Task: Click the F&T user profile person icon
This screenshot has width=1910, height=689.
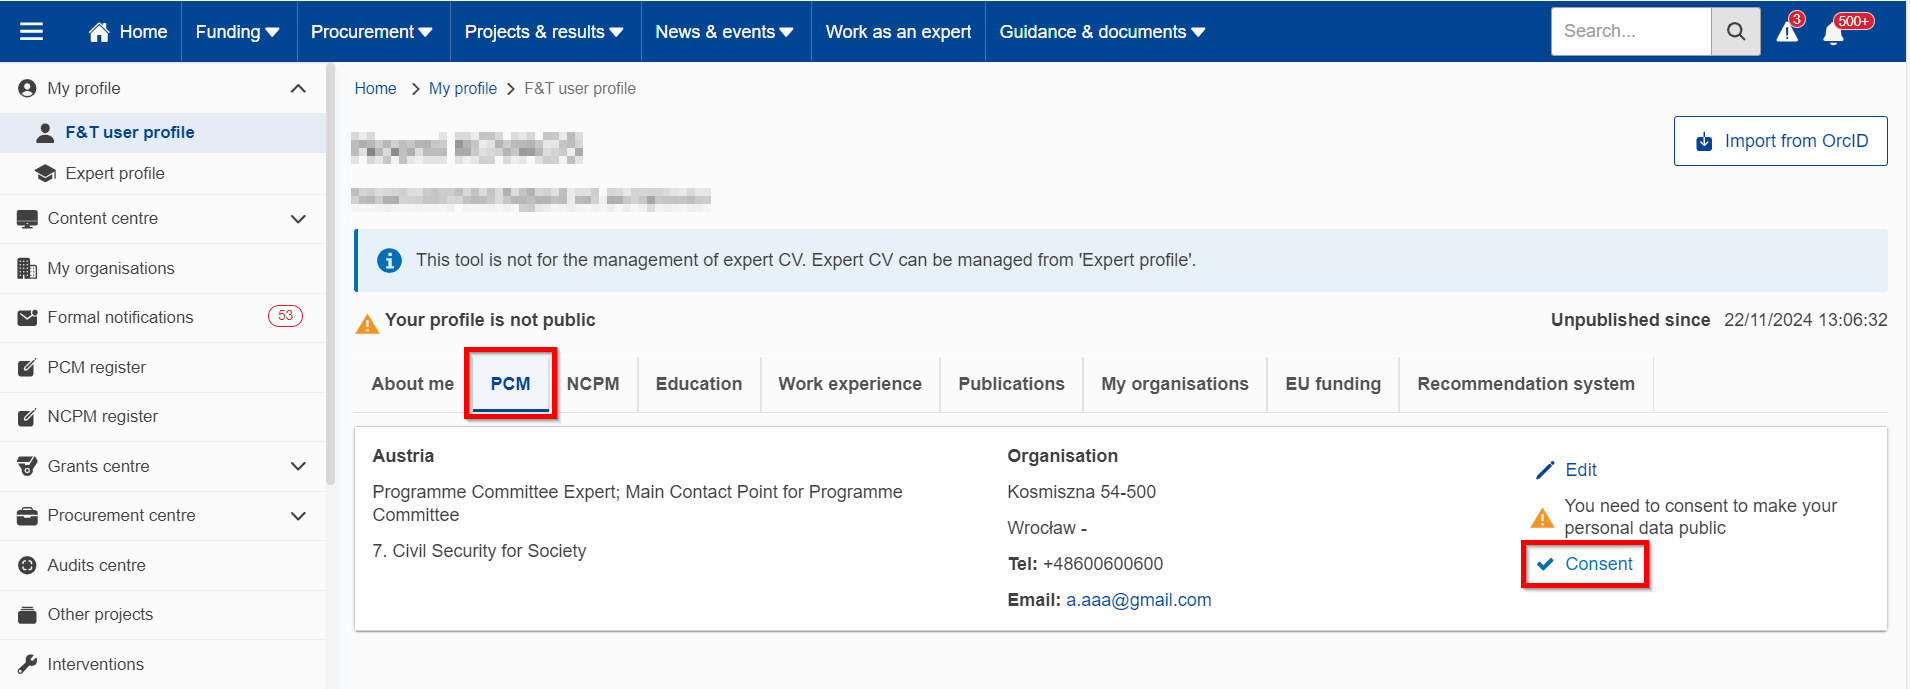Action: point(45,132)
